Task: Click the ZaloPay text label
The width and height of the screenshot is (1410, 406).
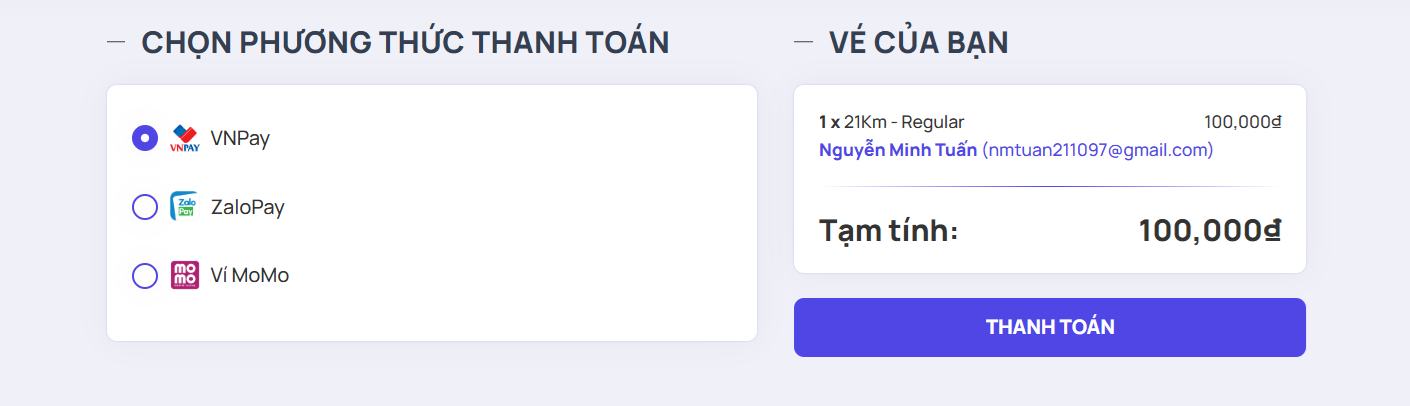Action: (248, 207)
